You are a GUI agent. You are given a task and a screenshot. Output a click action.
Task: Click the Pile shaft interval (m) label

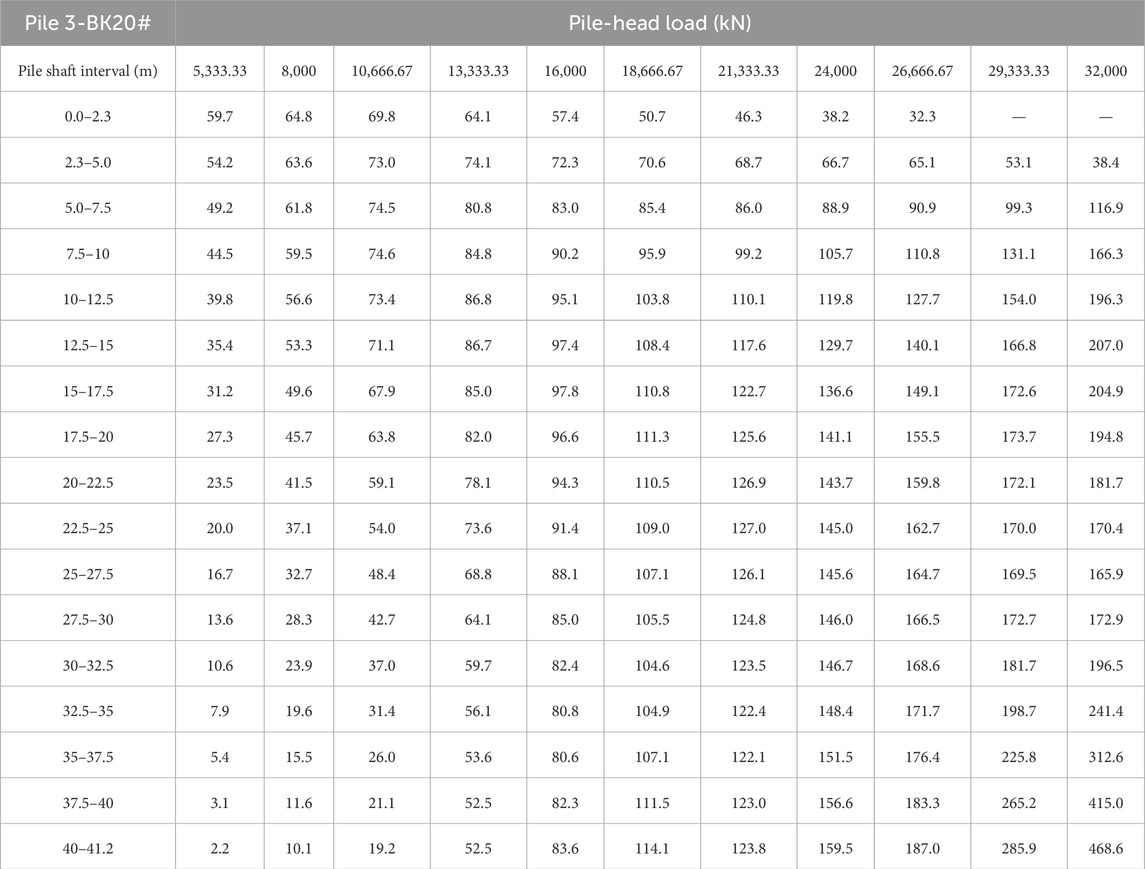(88, 71)
